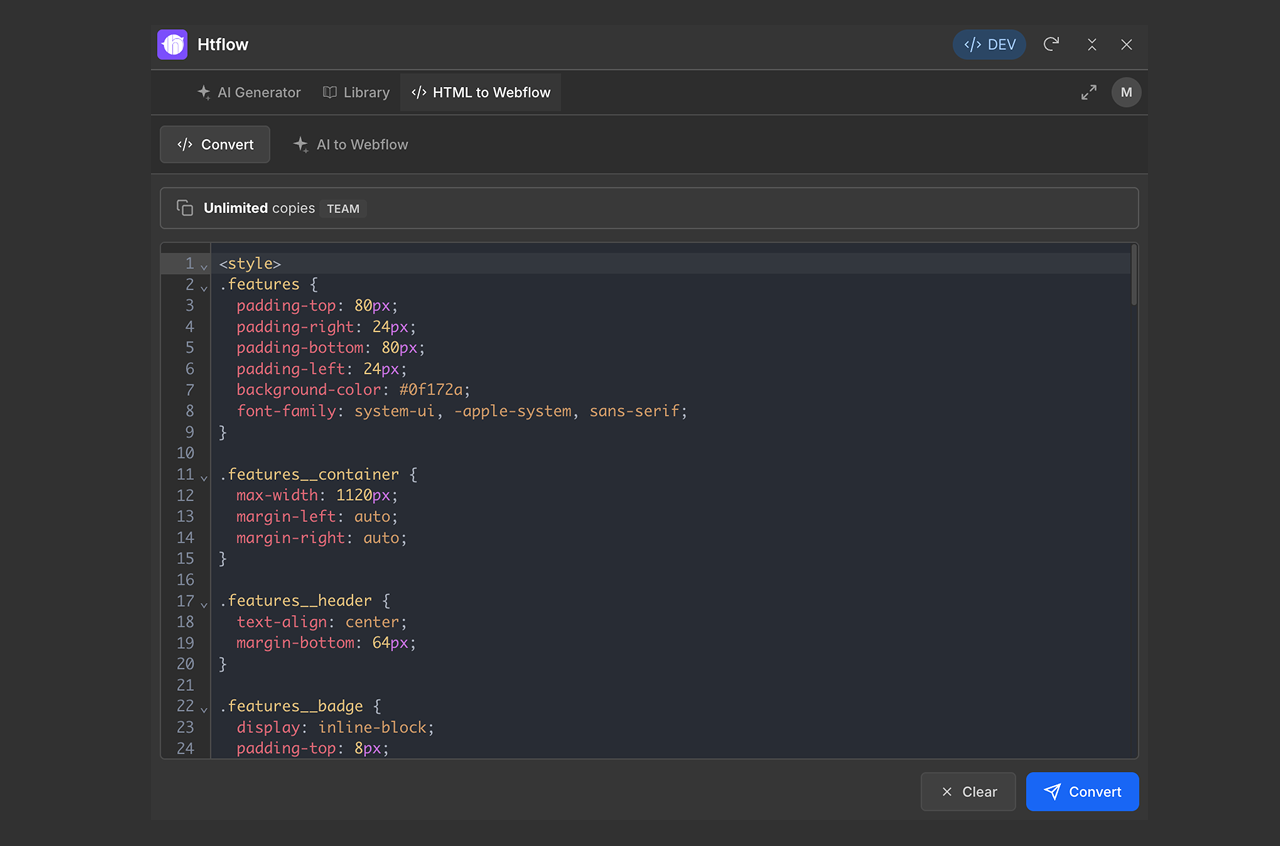Open the AI Generator tab
Image resolution: width=1280 pixels, height=846 pixels.
pyautogui.click(x=248, y=92)
